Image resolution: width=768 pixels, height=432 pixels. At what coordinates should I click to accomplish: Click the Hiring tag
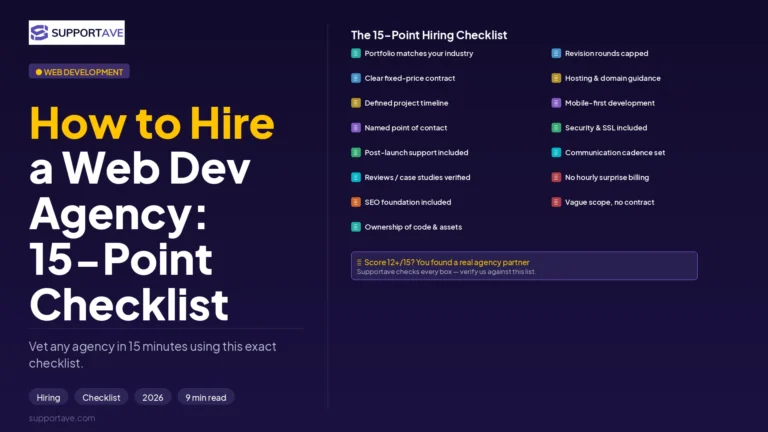(48, 397)
